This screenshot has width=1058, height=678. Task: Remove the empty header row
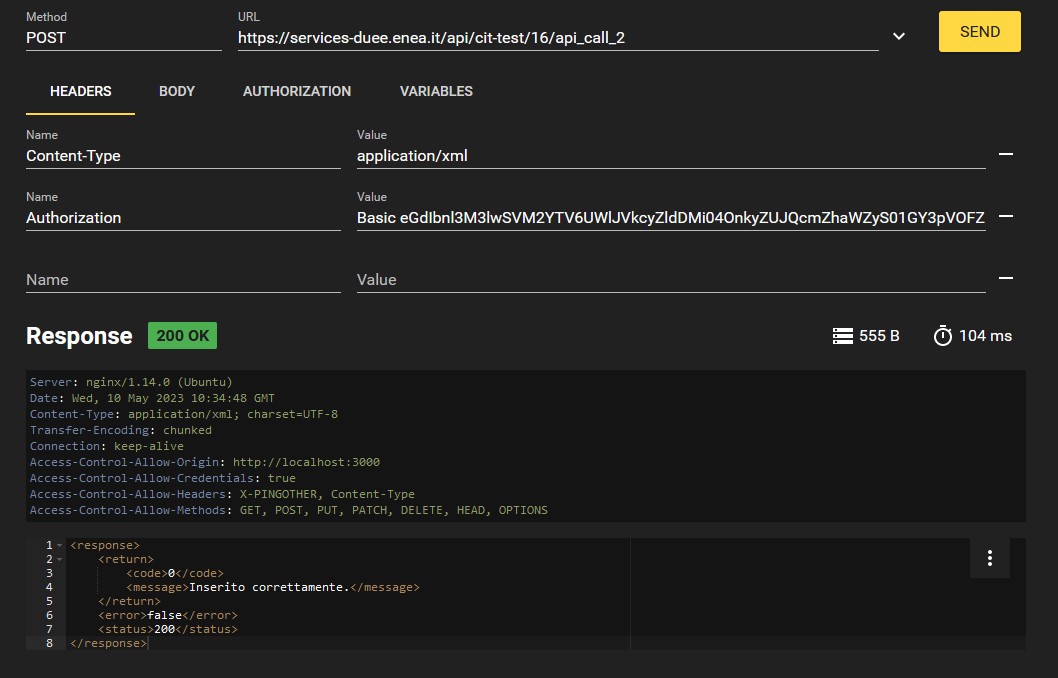tap(1006, 278)
